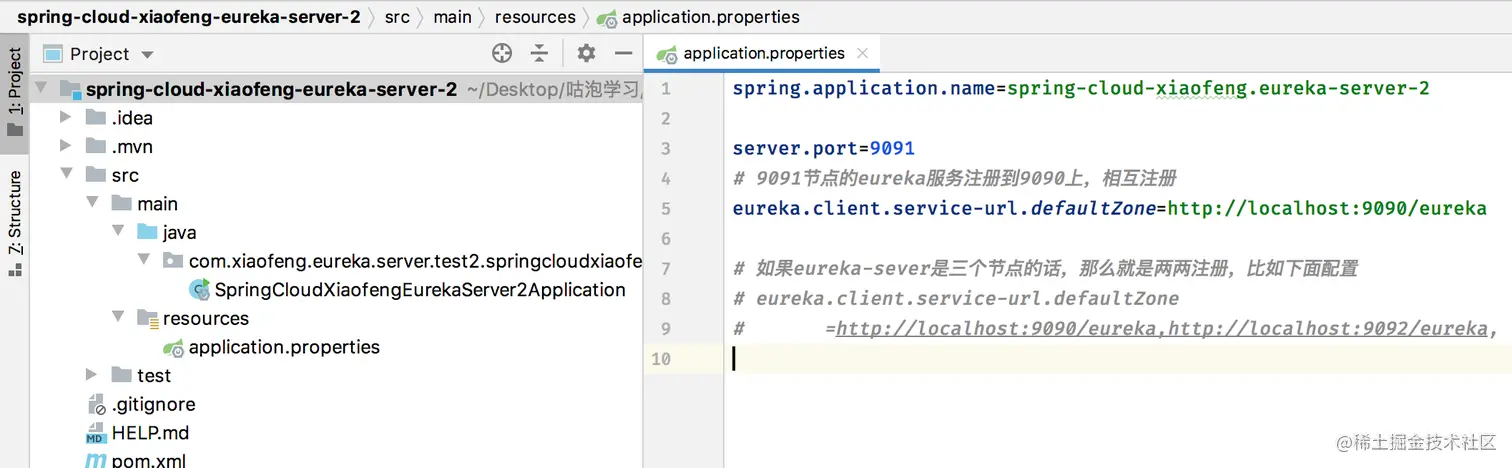The width and height of the screenshot is (1512, 468).
Task: Open the Project view dropdown
Action: (x=148, y=54)
